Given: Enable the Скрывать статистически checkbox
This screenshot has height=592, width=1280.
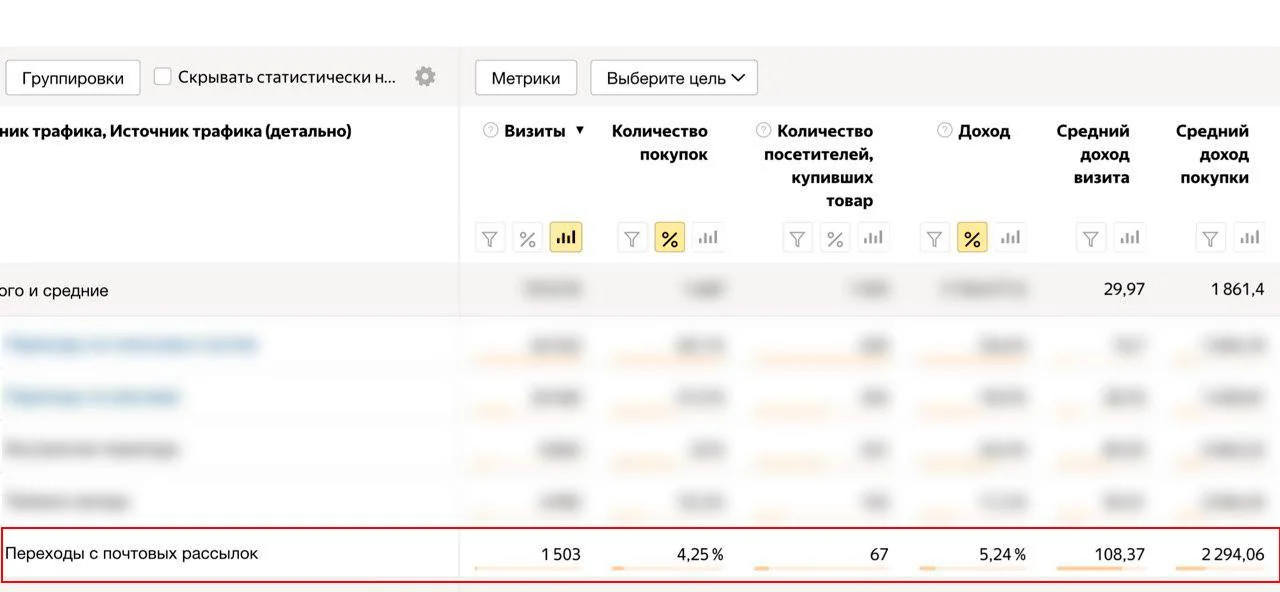Looking at the screenshot, I should (162, 74).
